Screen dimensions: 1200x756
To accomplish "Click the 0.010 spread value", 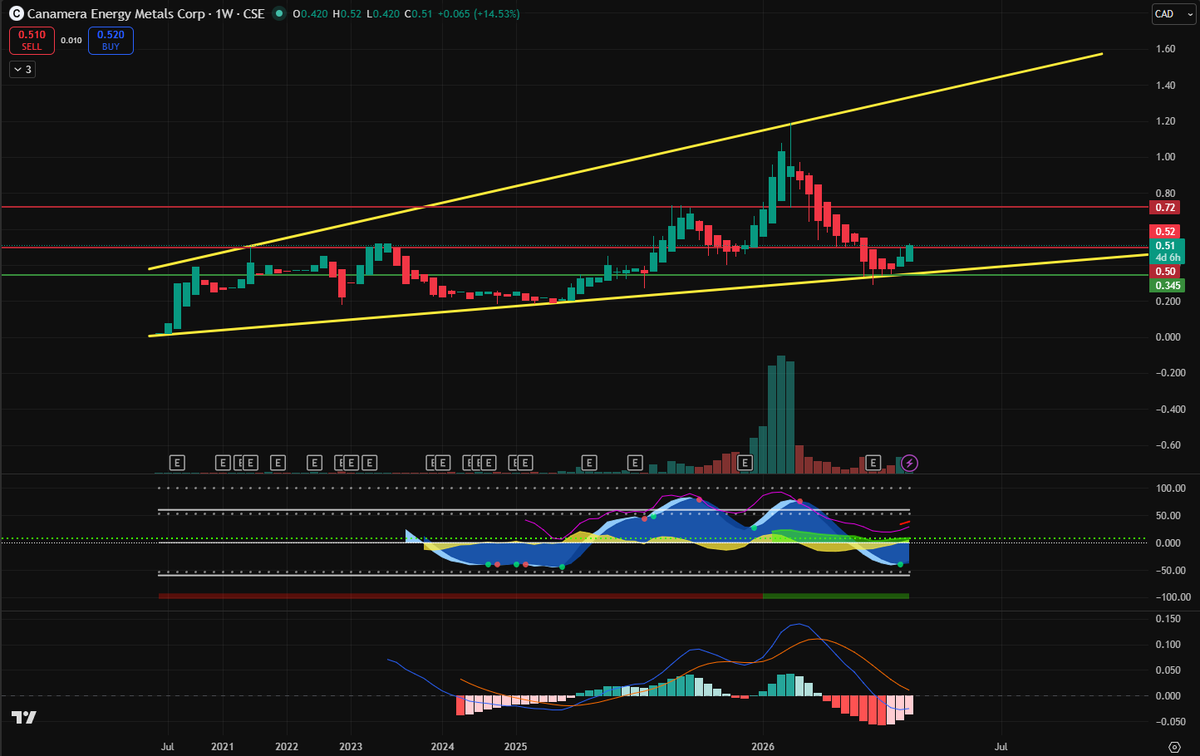I will pos(71,40).
